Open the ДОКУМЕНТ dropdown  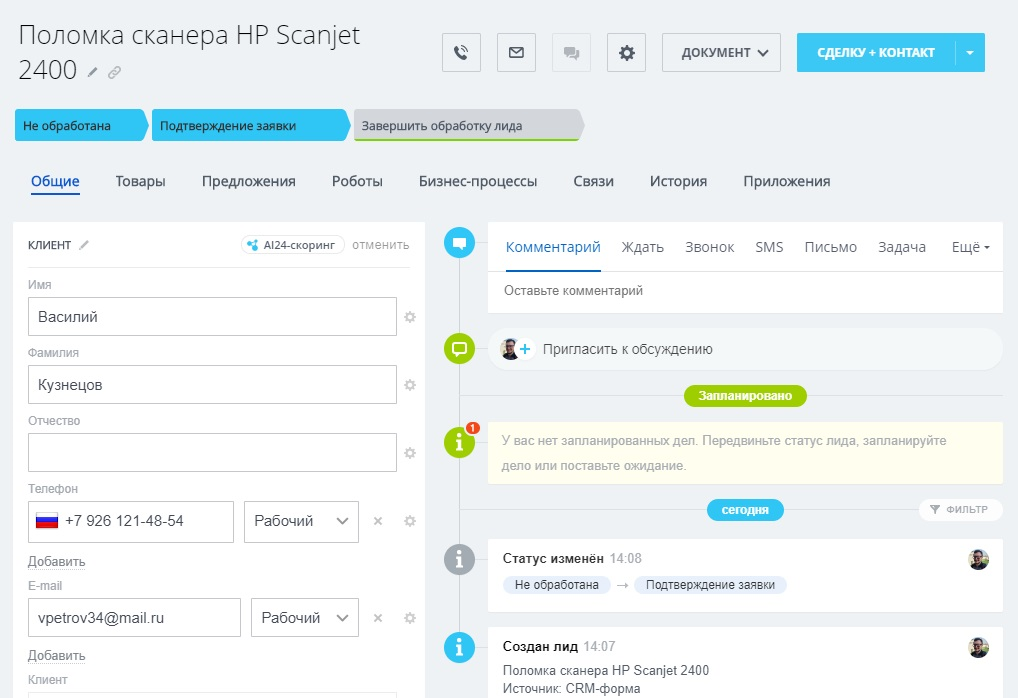pyautogui.click(x=721, y=53)
